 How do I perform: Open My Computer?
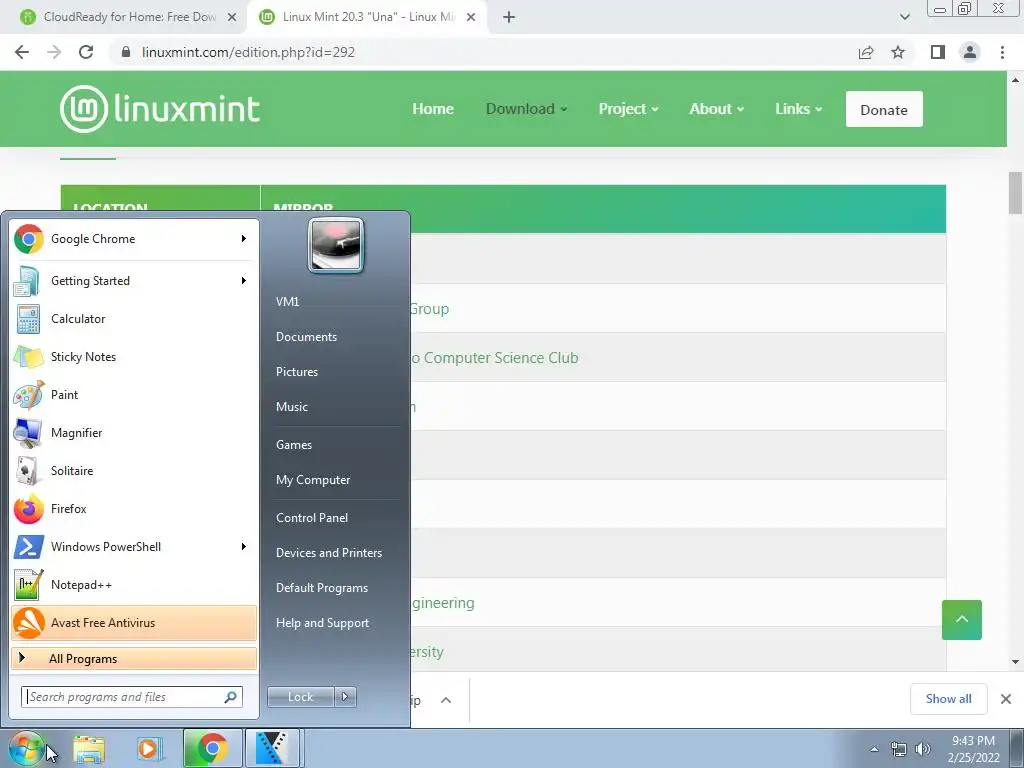point(313,480)
